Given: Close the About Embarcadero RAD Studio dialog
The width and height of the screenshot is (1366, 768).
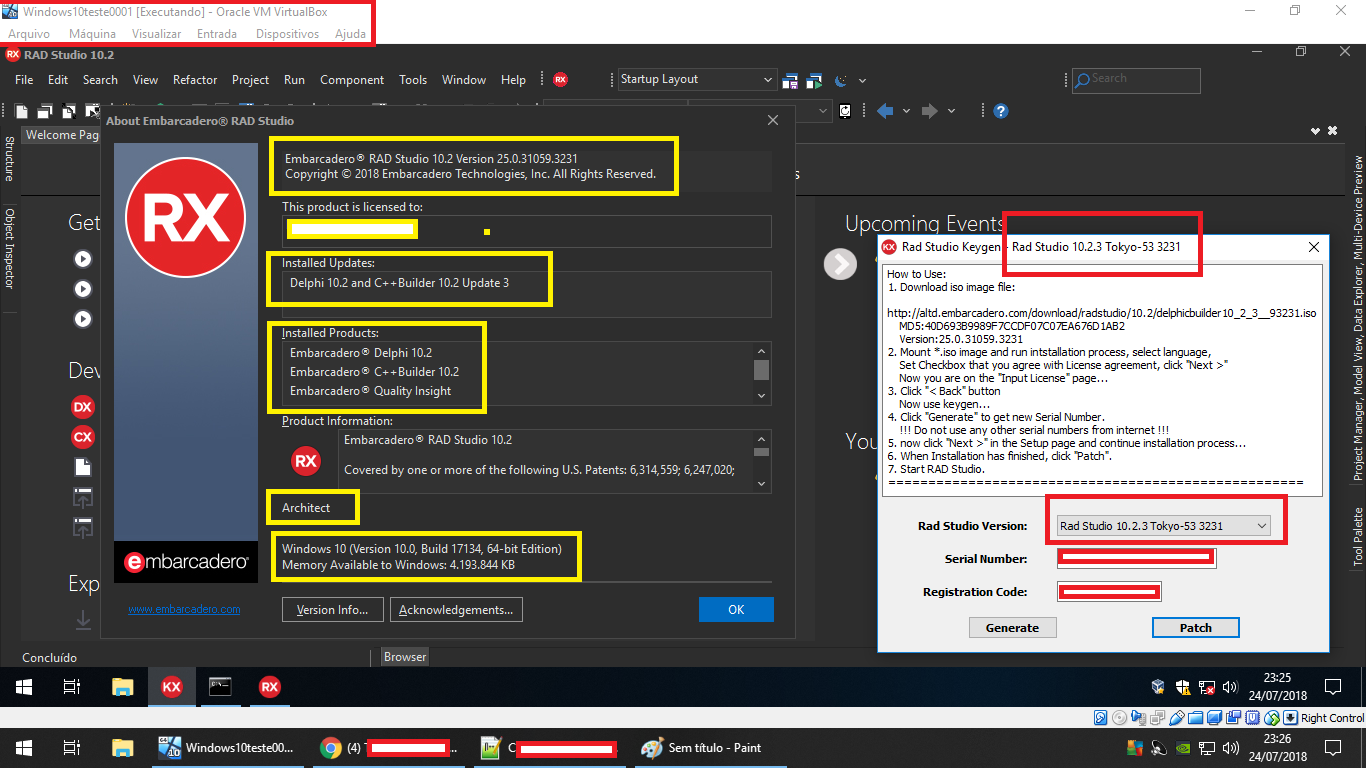Looking at the screenshot, I should pyautogui.click(x=773, y=120).
